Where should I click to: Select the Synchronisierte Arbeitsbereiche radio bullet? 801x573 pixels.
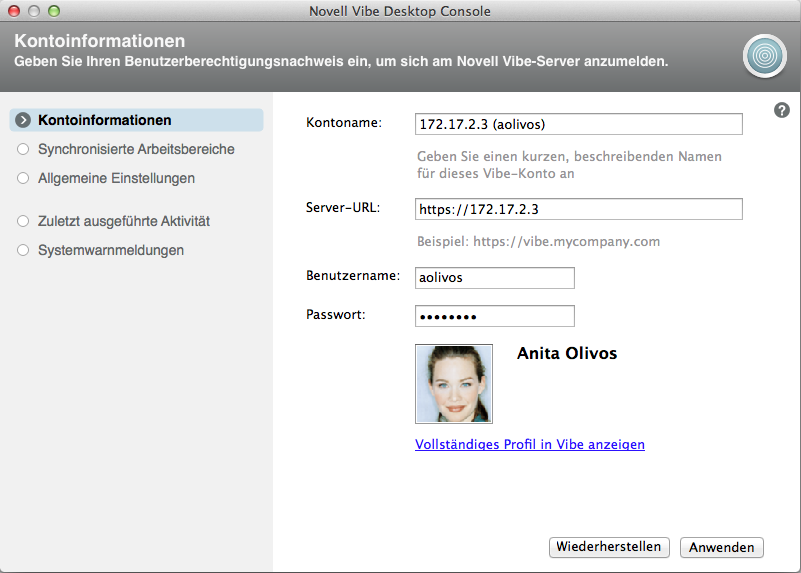tap(24, 150)
